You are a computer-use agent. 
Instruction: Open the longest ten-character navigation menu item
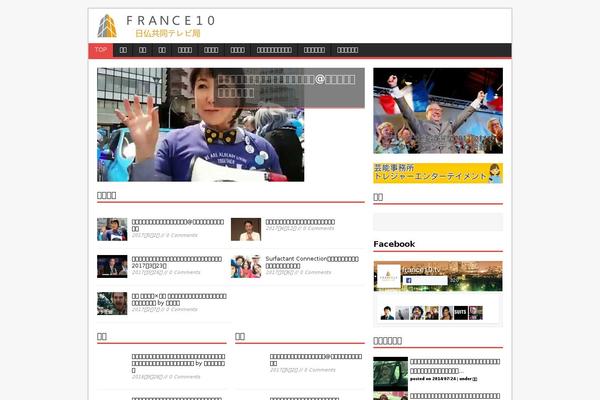(274, 50)
